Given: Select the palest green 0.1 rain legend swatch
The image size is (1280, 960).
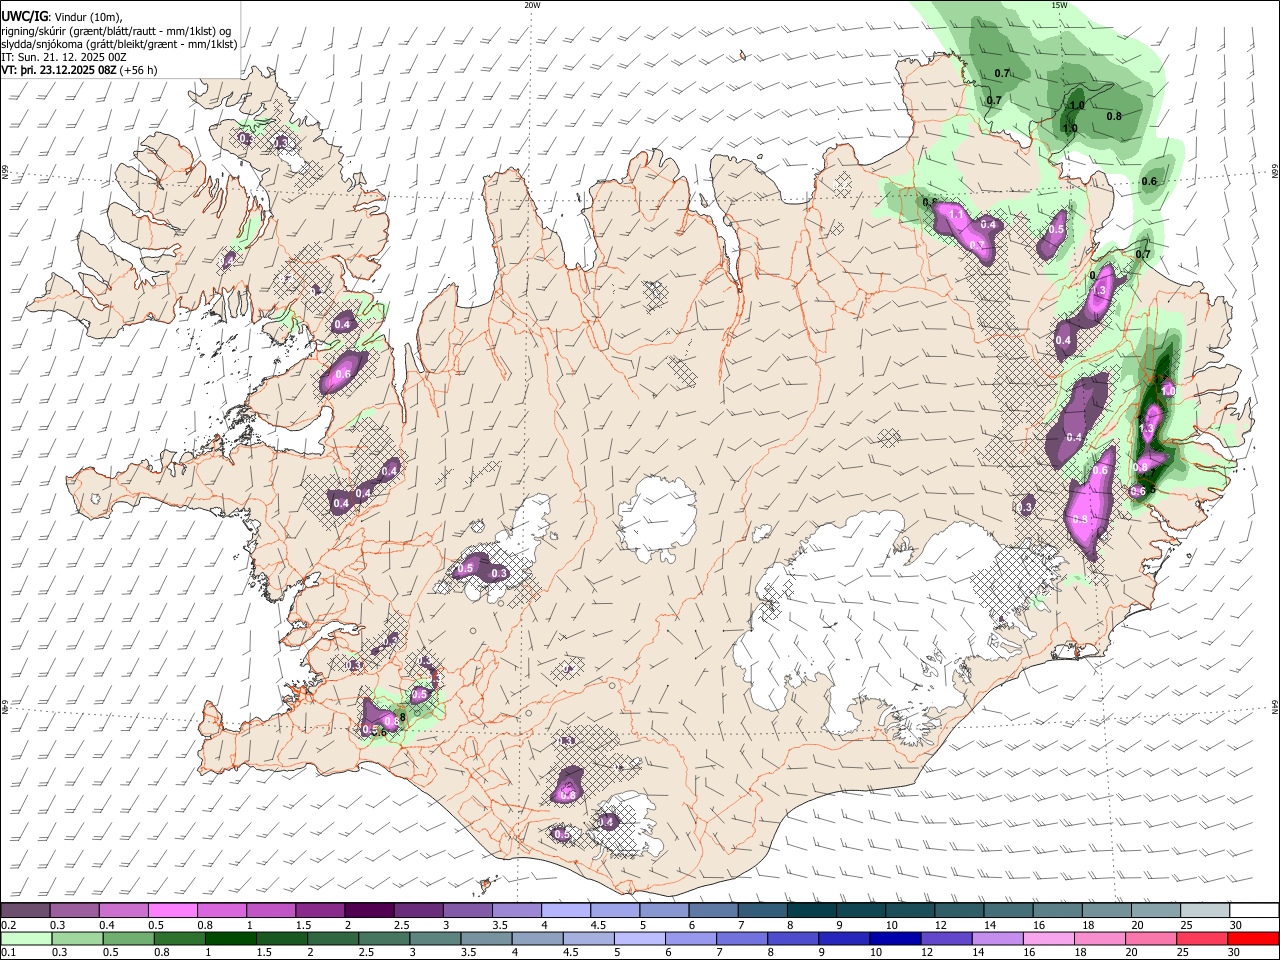Looking at the screenshot, I should [25, 938].
